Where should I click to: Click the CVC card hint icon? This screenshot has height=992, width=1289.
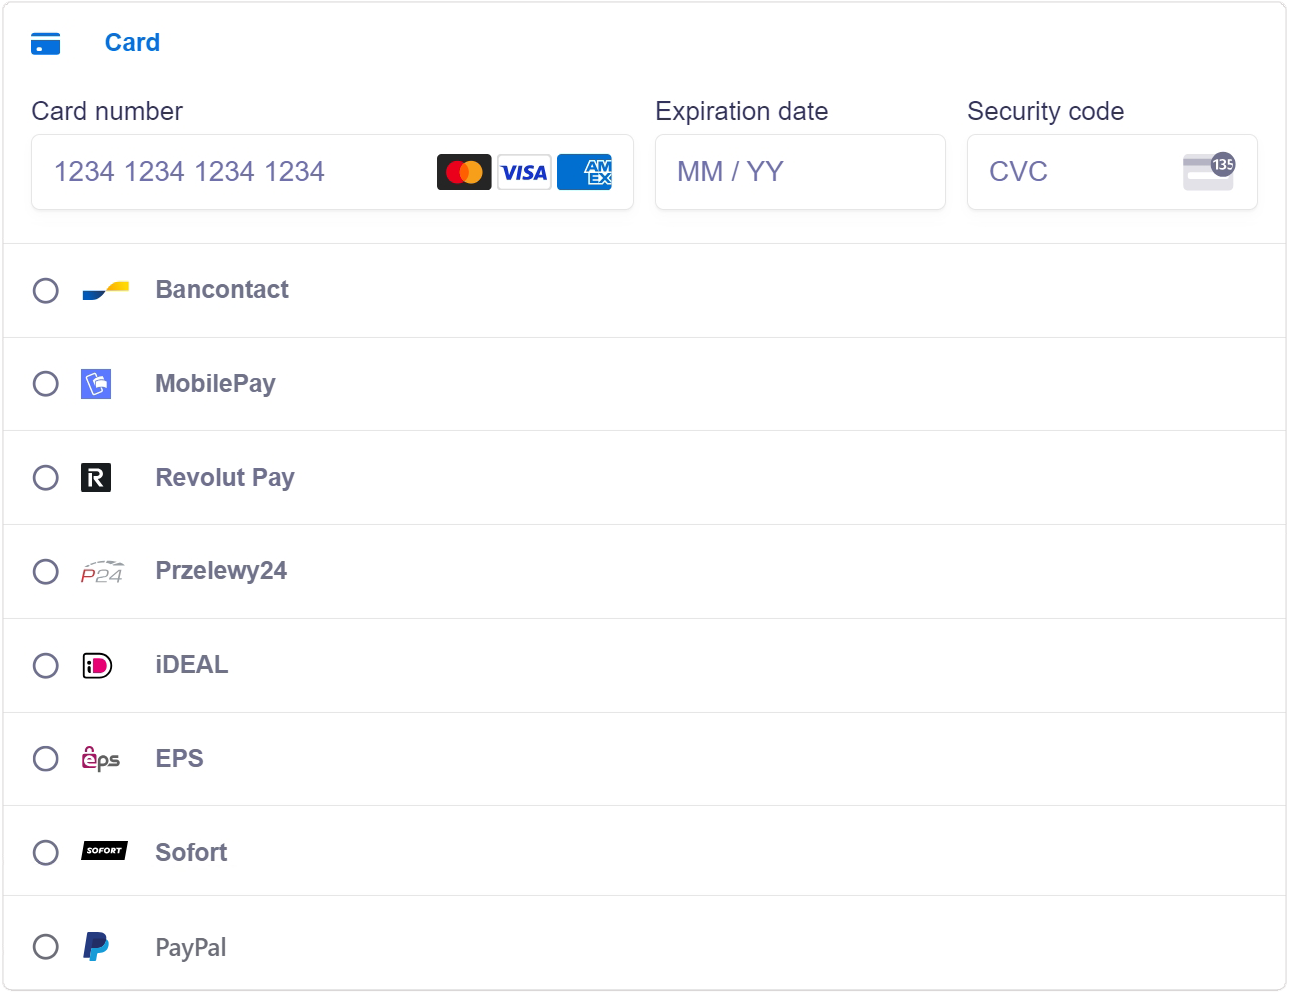click(x=1208, y=172)
